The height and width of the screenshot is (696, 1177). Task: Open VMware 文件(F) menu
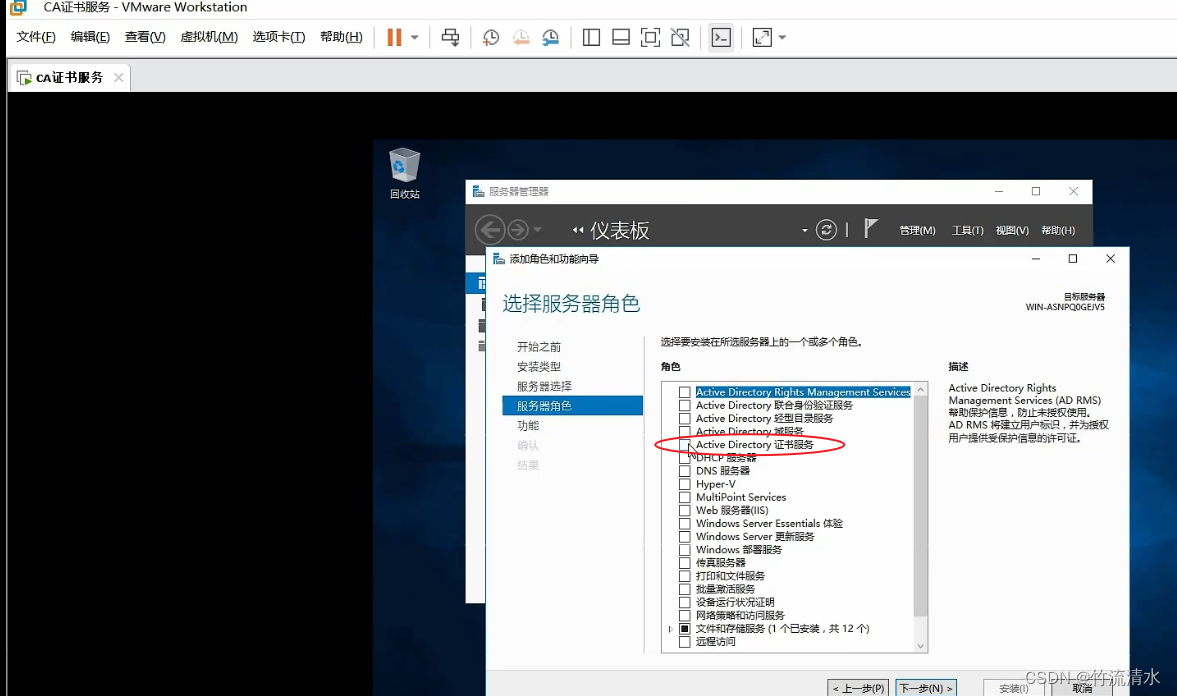pos(36,37)
